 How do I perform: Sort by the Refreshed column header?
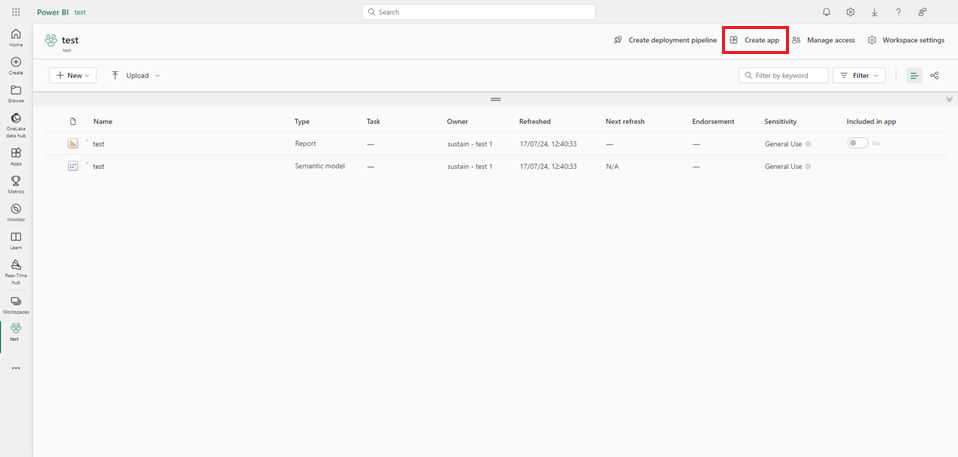[534, 121]
